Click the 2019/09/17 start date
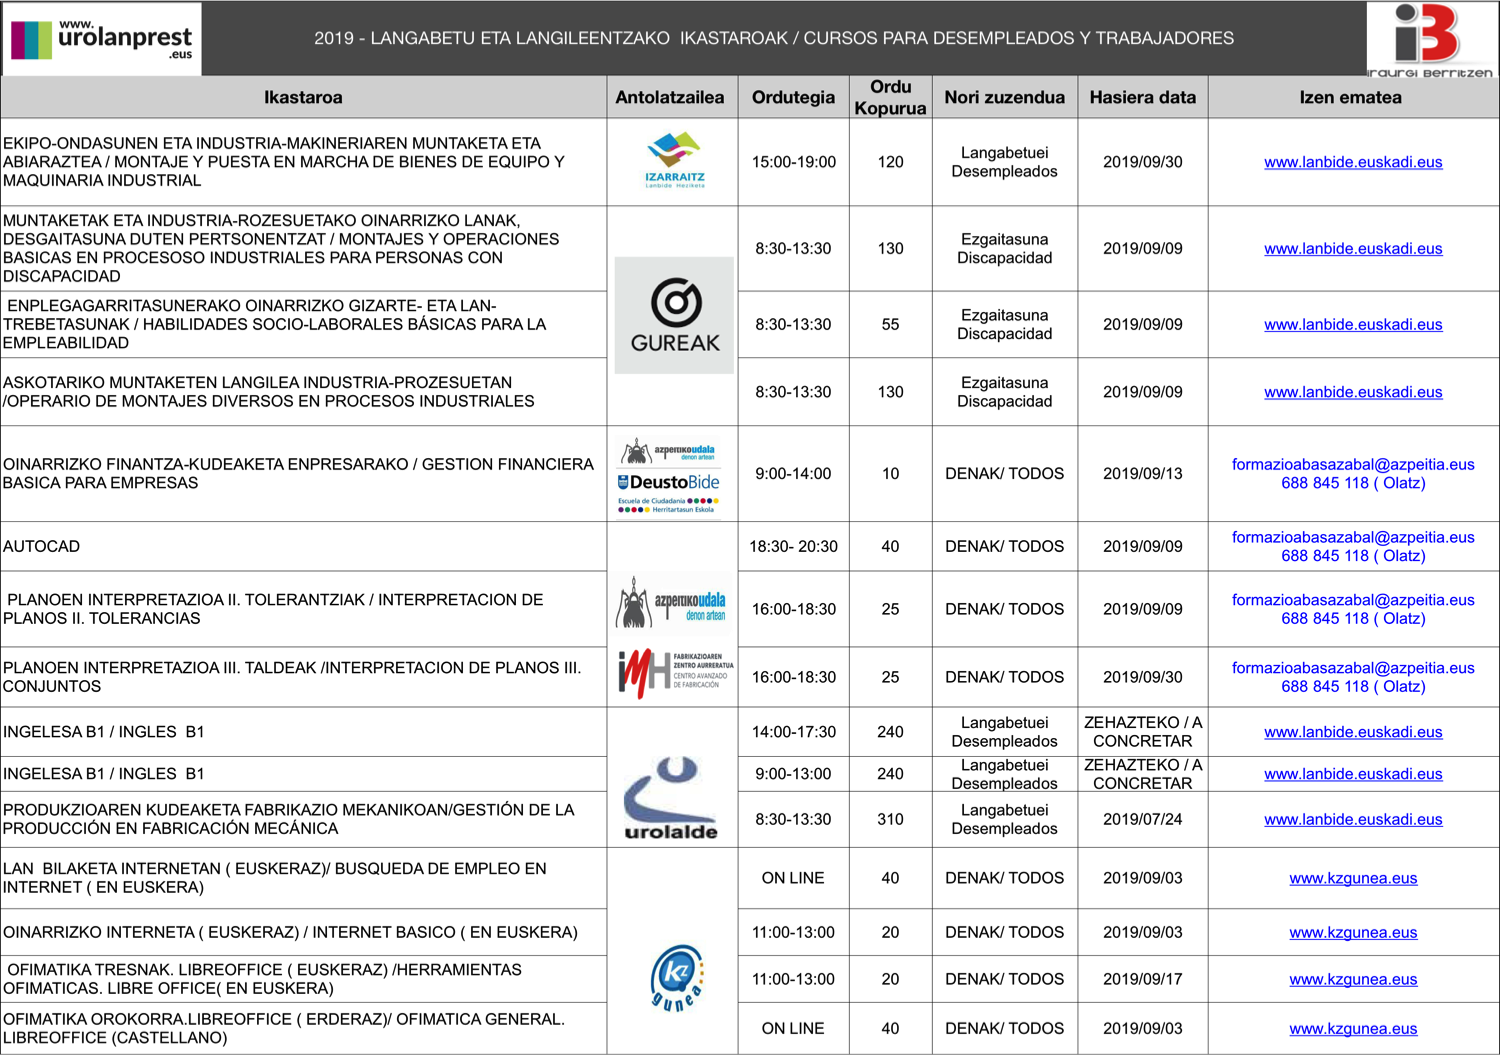Viewport: 1500px width, 1055px height. click(1143, 979)
